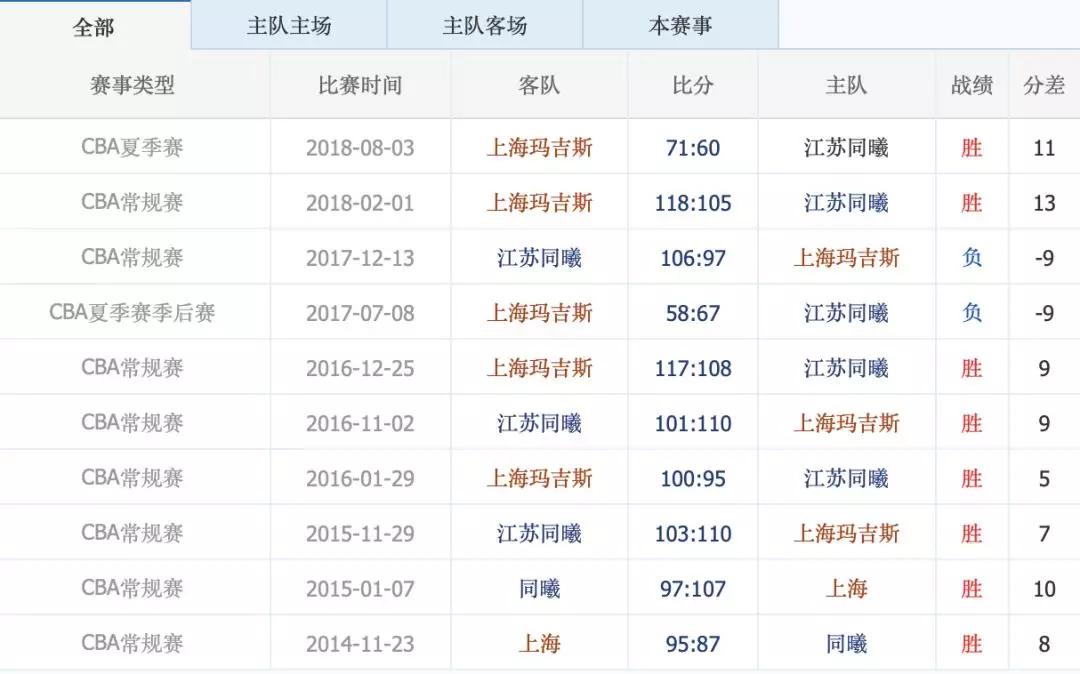Click away team 同曦 in 2015-01-07 row
Image resolution: width=1080 pixels, height=674 pixels.
539,588
